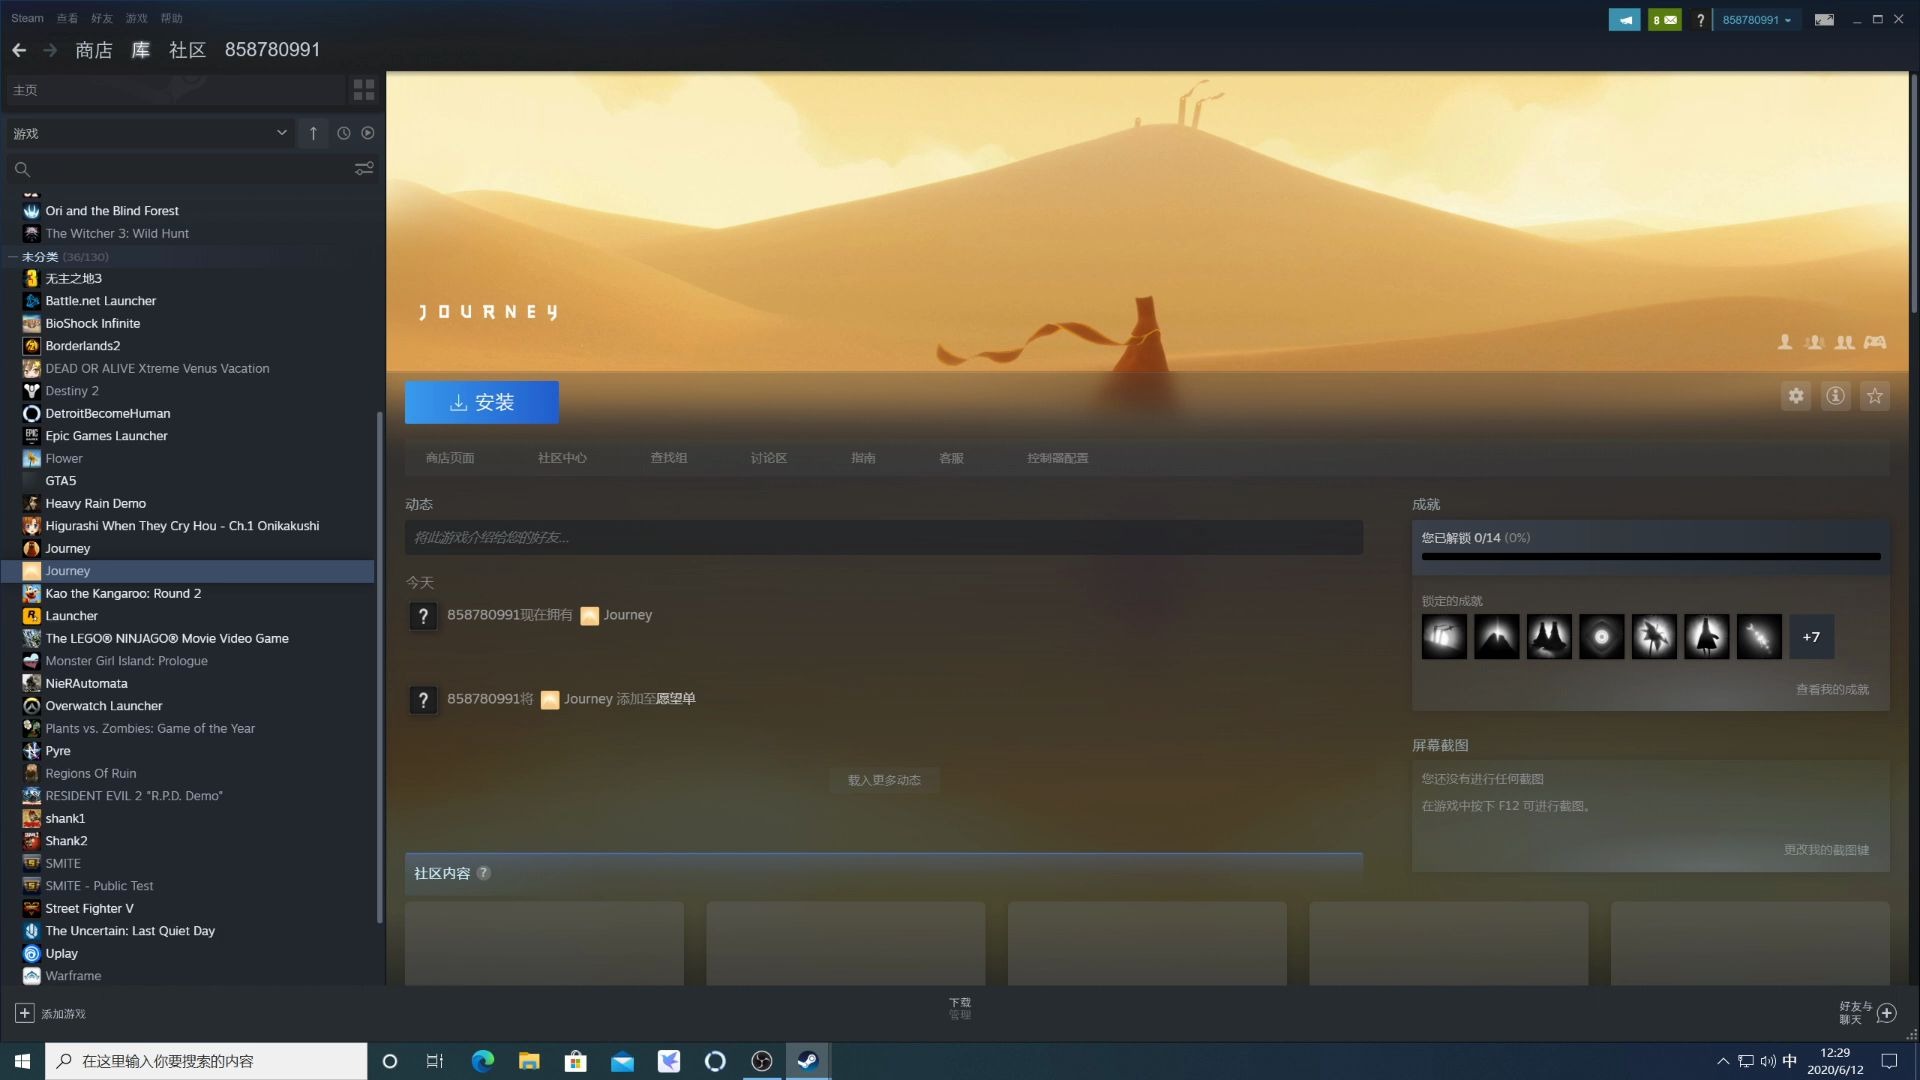The width and height of the screenshot is (1920, 1080).
Task: Go to the Store tab
Action: pyautogui.click(x=94, y=50)
